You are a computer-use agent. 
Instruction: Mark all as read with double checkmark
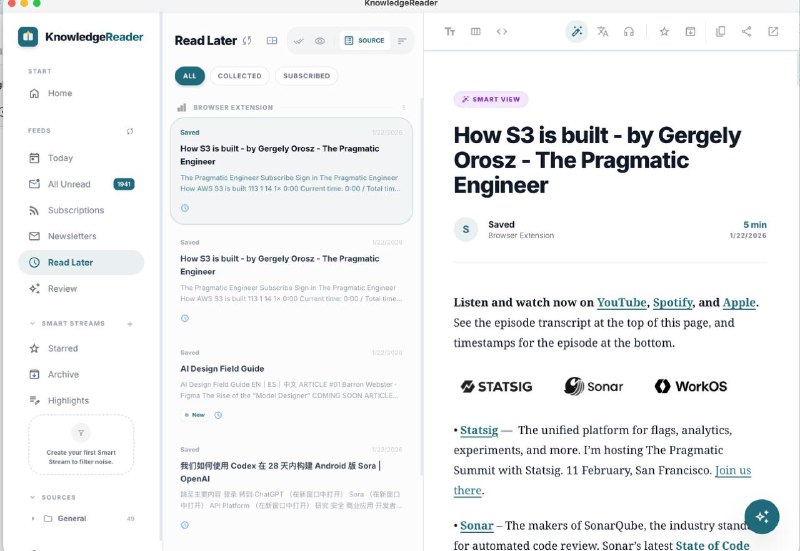pyautogui.click(x=298, y=41)
